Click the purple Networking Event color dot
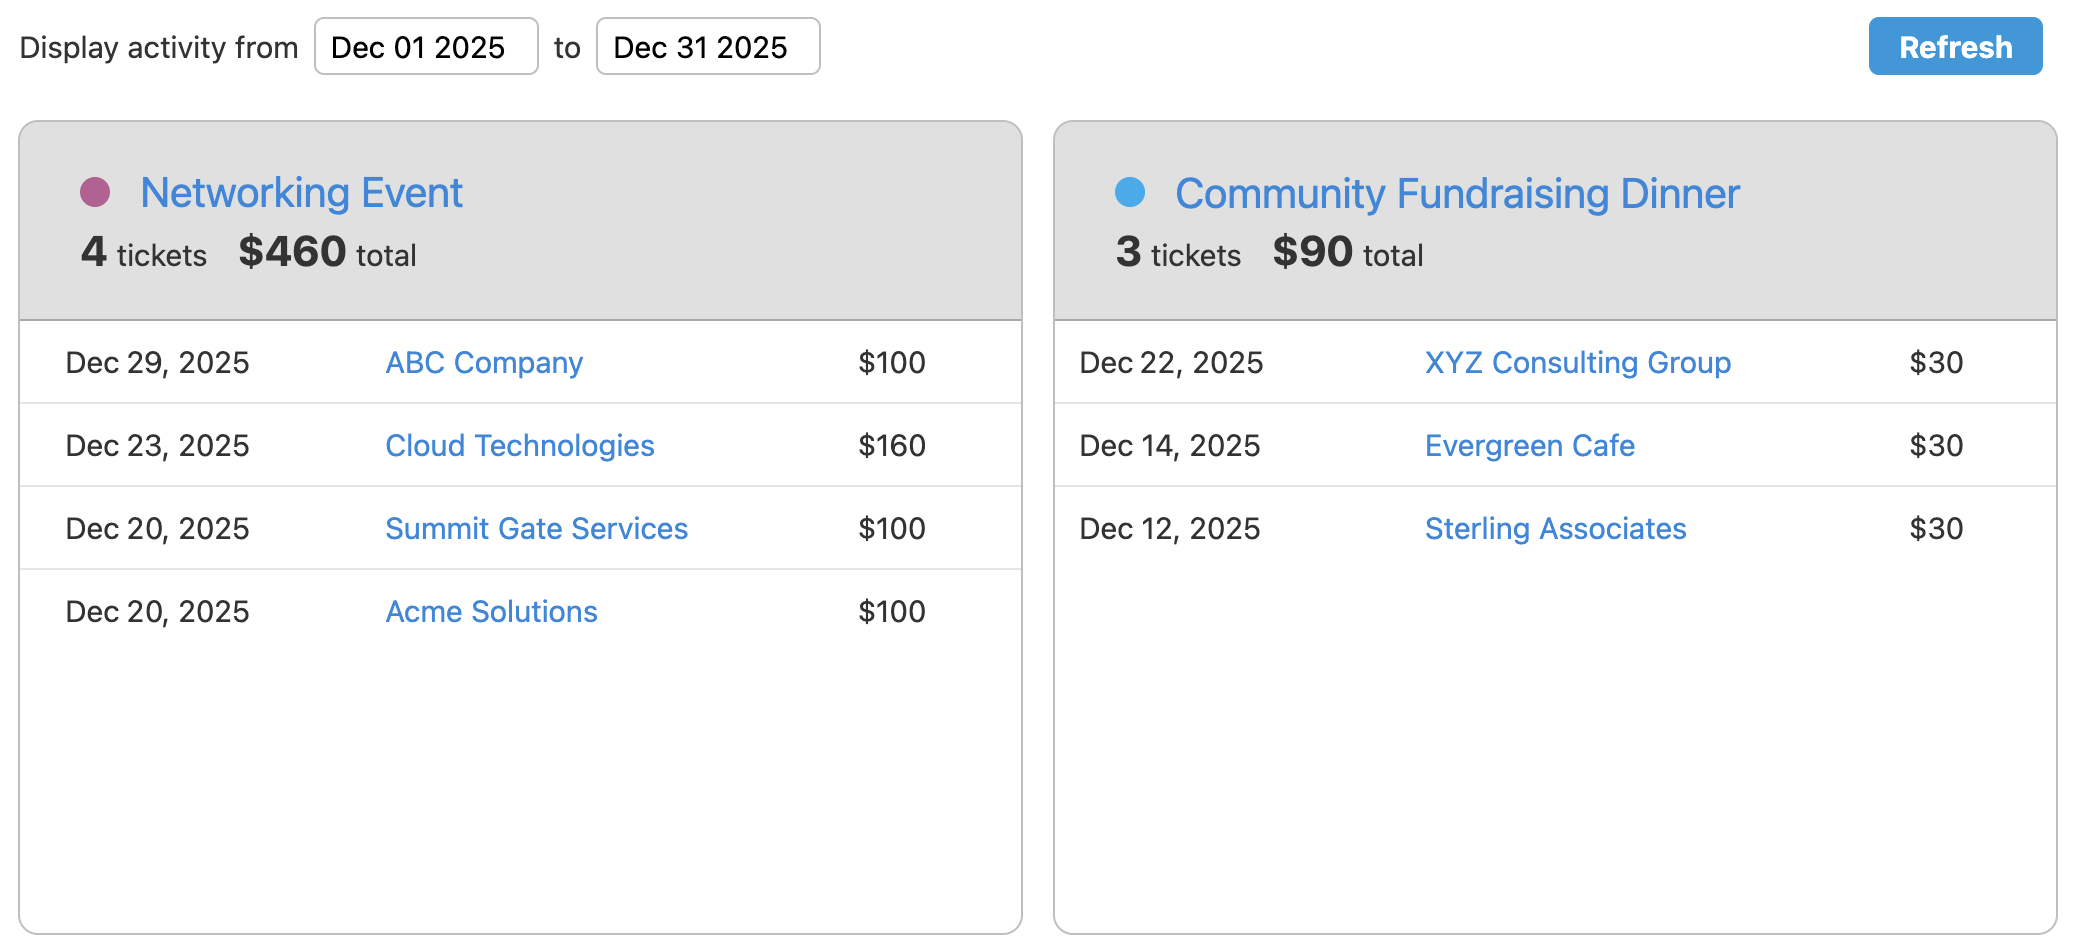2073x944 pixels. coord(95,192)
